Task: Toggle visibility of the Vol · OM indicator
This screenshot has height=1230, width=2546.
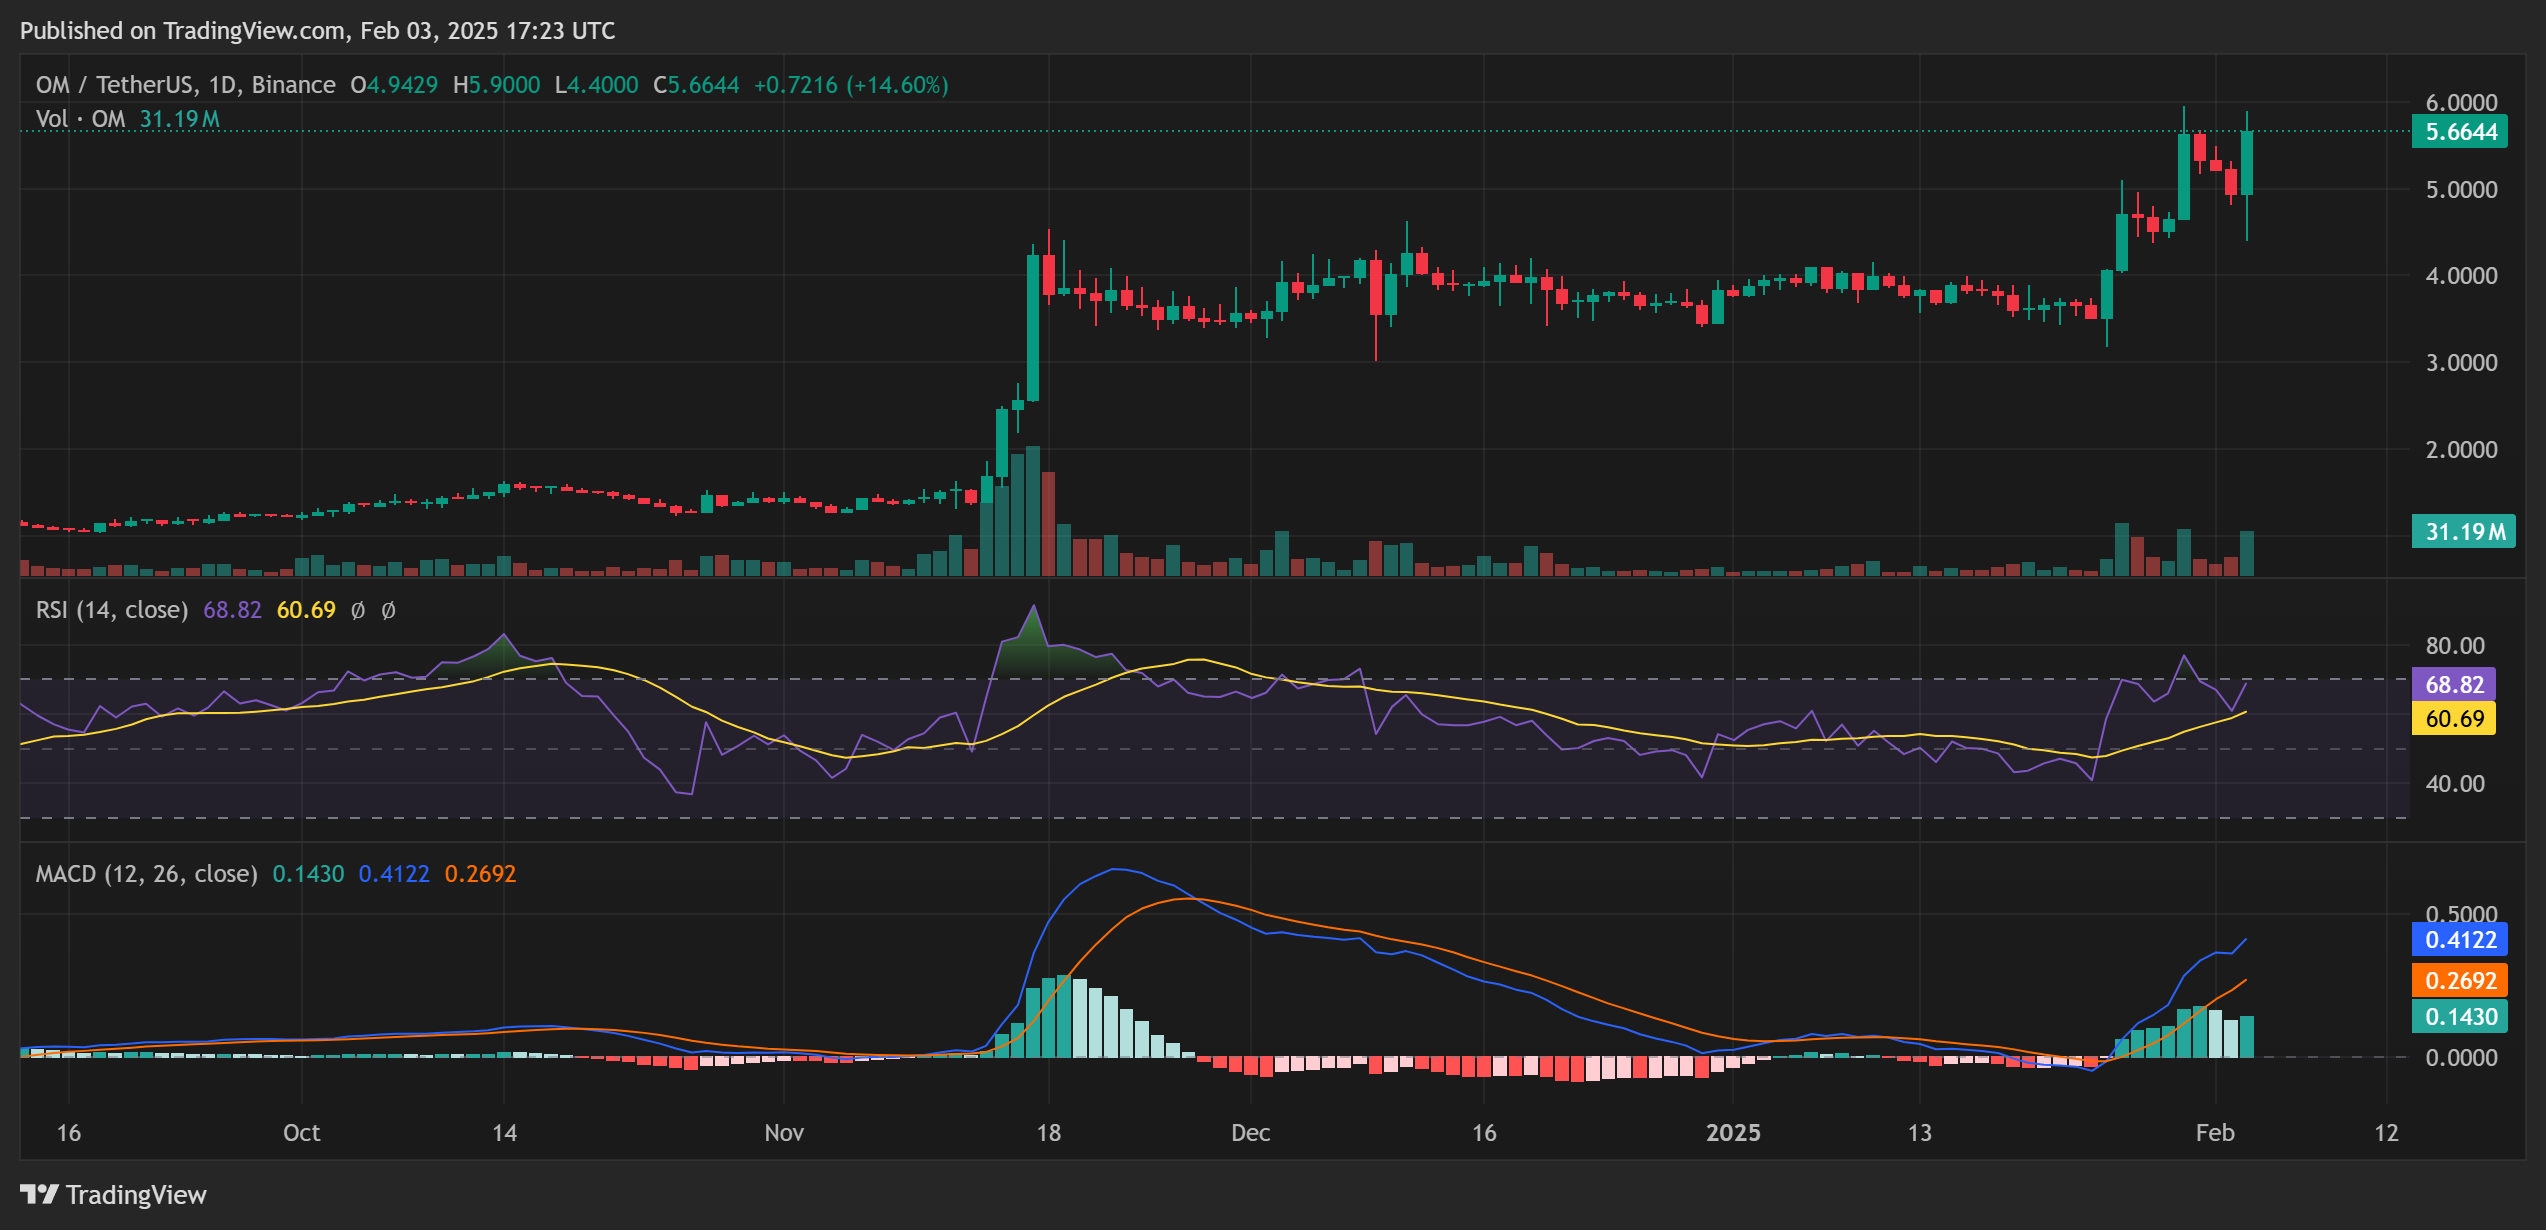Action: [80, 119]
